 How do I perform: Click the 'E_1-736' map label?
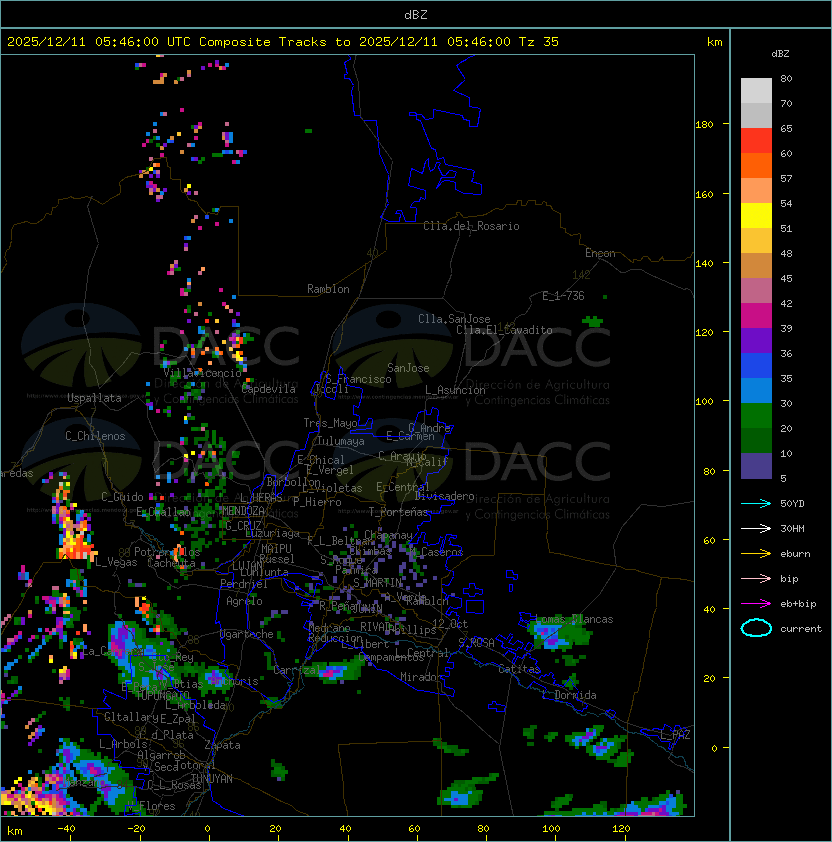click(x=563, y=296)
